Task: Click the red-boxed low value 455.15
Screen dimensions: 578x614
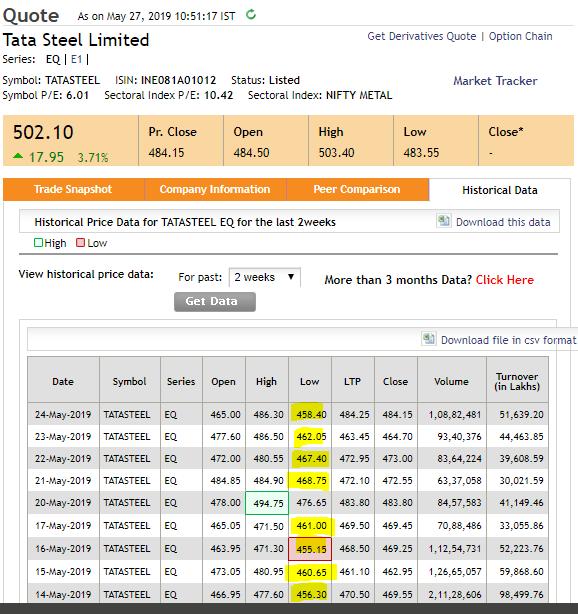Action: pos(311,549)
